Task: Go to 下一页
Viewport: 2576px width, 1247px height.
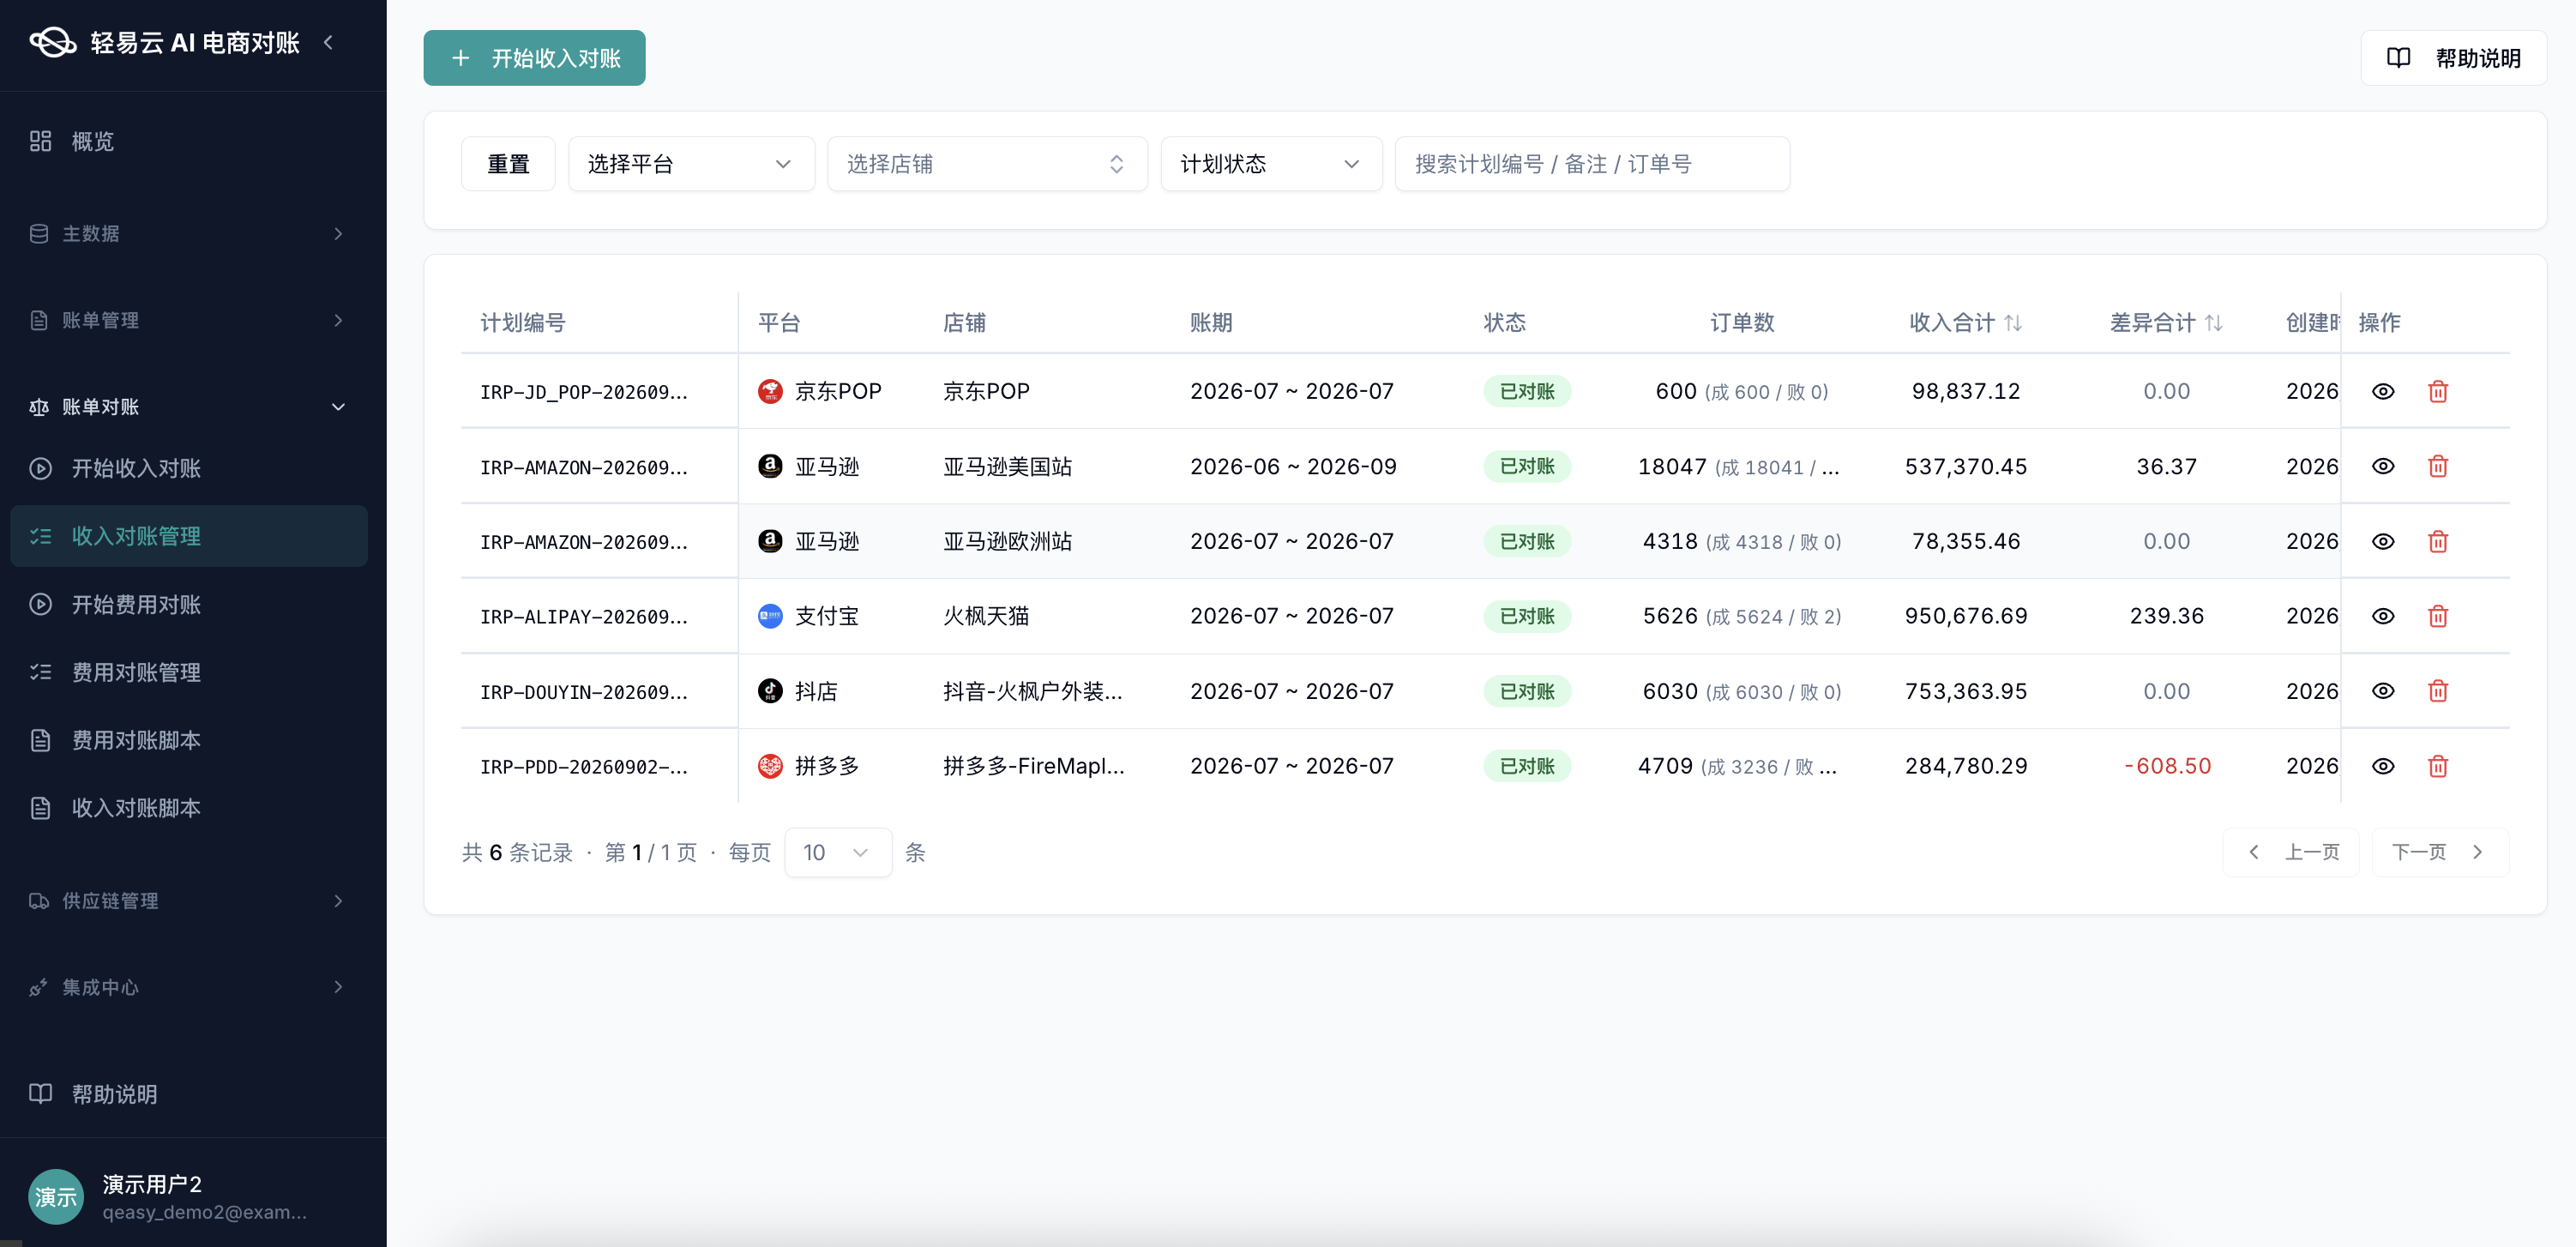Action: [x=2439, y=852]
